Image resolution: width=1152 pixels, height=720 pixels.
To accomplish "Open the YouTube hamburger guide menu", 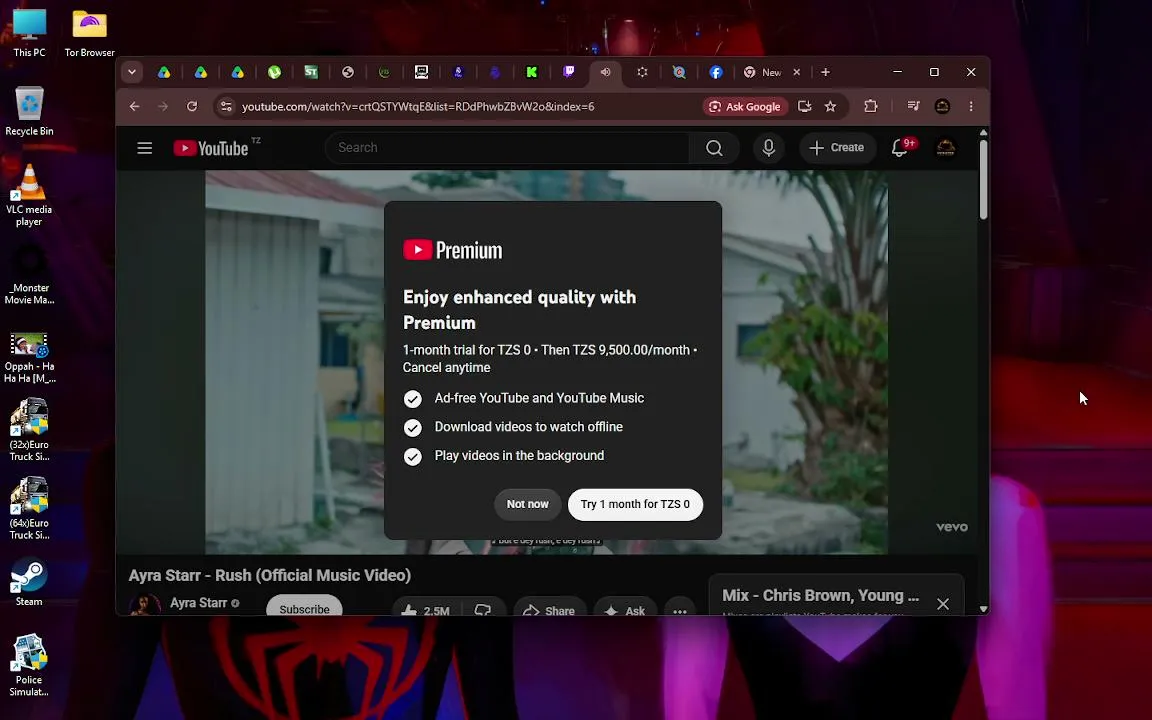I will click(145, 148).
